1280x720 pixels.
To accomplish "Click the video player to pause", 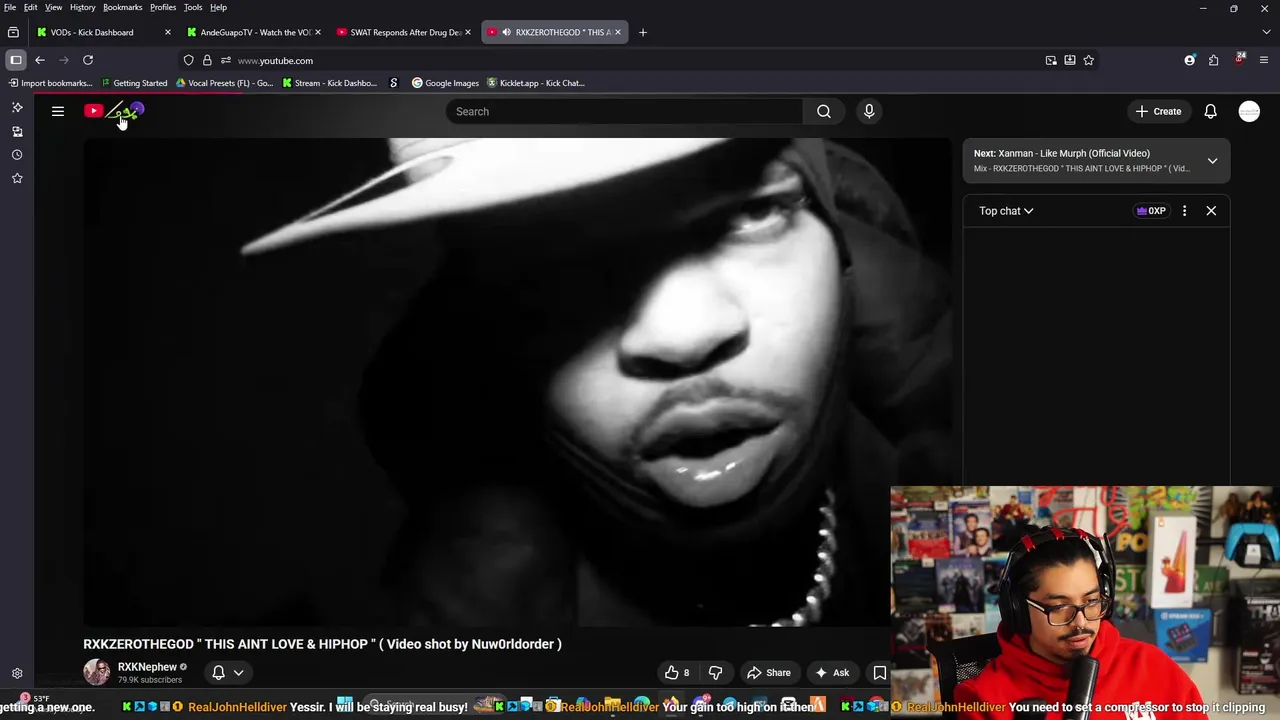I will click(517, 382).
